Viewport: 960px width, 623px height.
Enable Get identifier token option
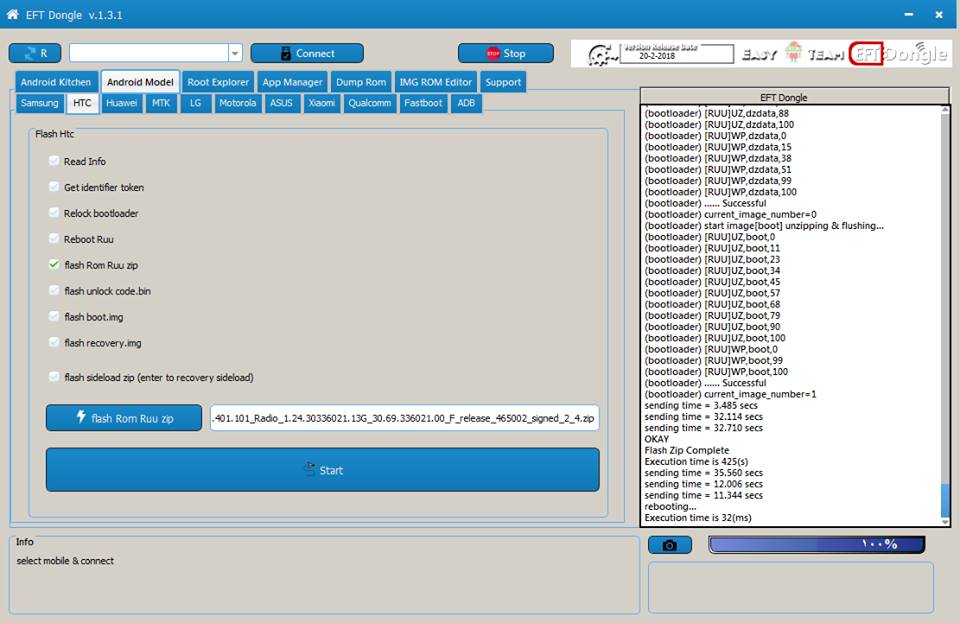pyautogui.click(x=54, y=187)
